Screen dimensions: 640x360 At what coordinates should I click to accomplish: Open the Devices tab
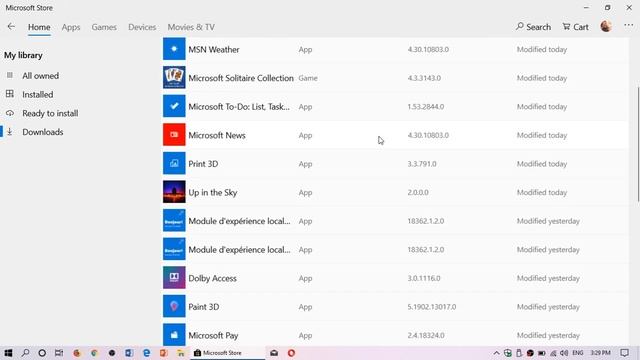[x=142, y=27]
